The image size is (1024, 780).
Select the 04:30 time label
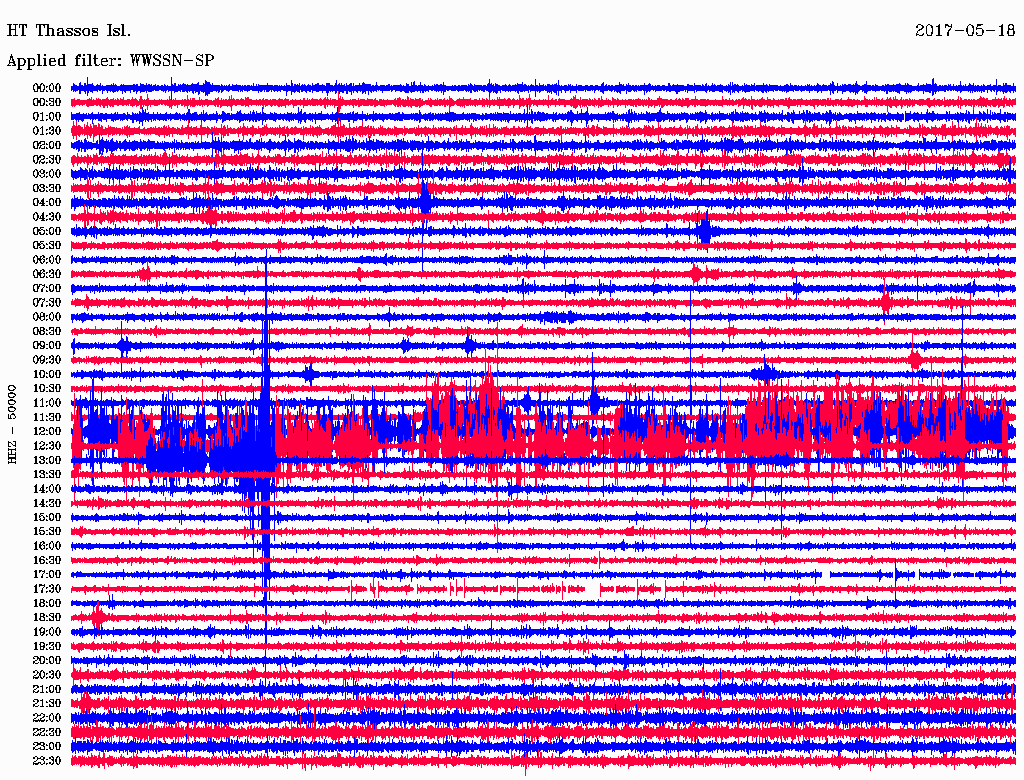pos(47,217)
